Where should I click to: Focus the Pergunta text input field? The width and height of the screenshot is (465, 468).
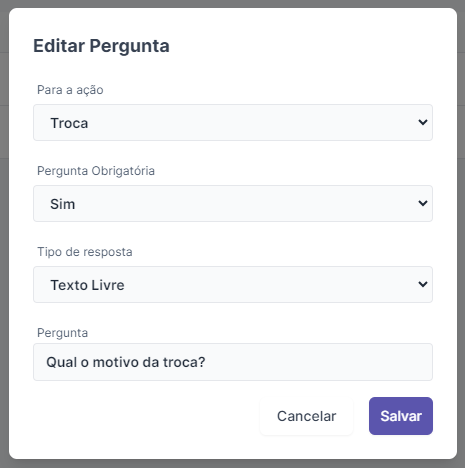233,362
